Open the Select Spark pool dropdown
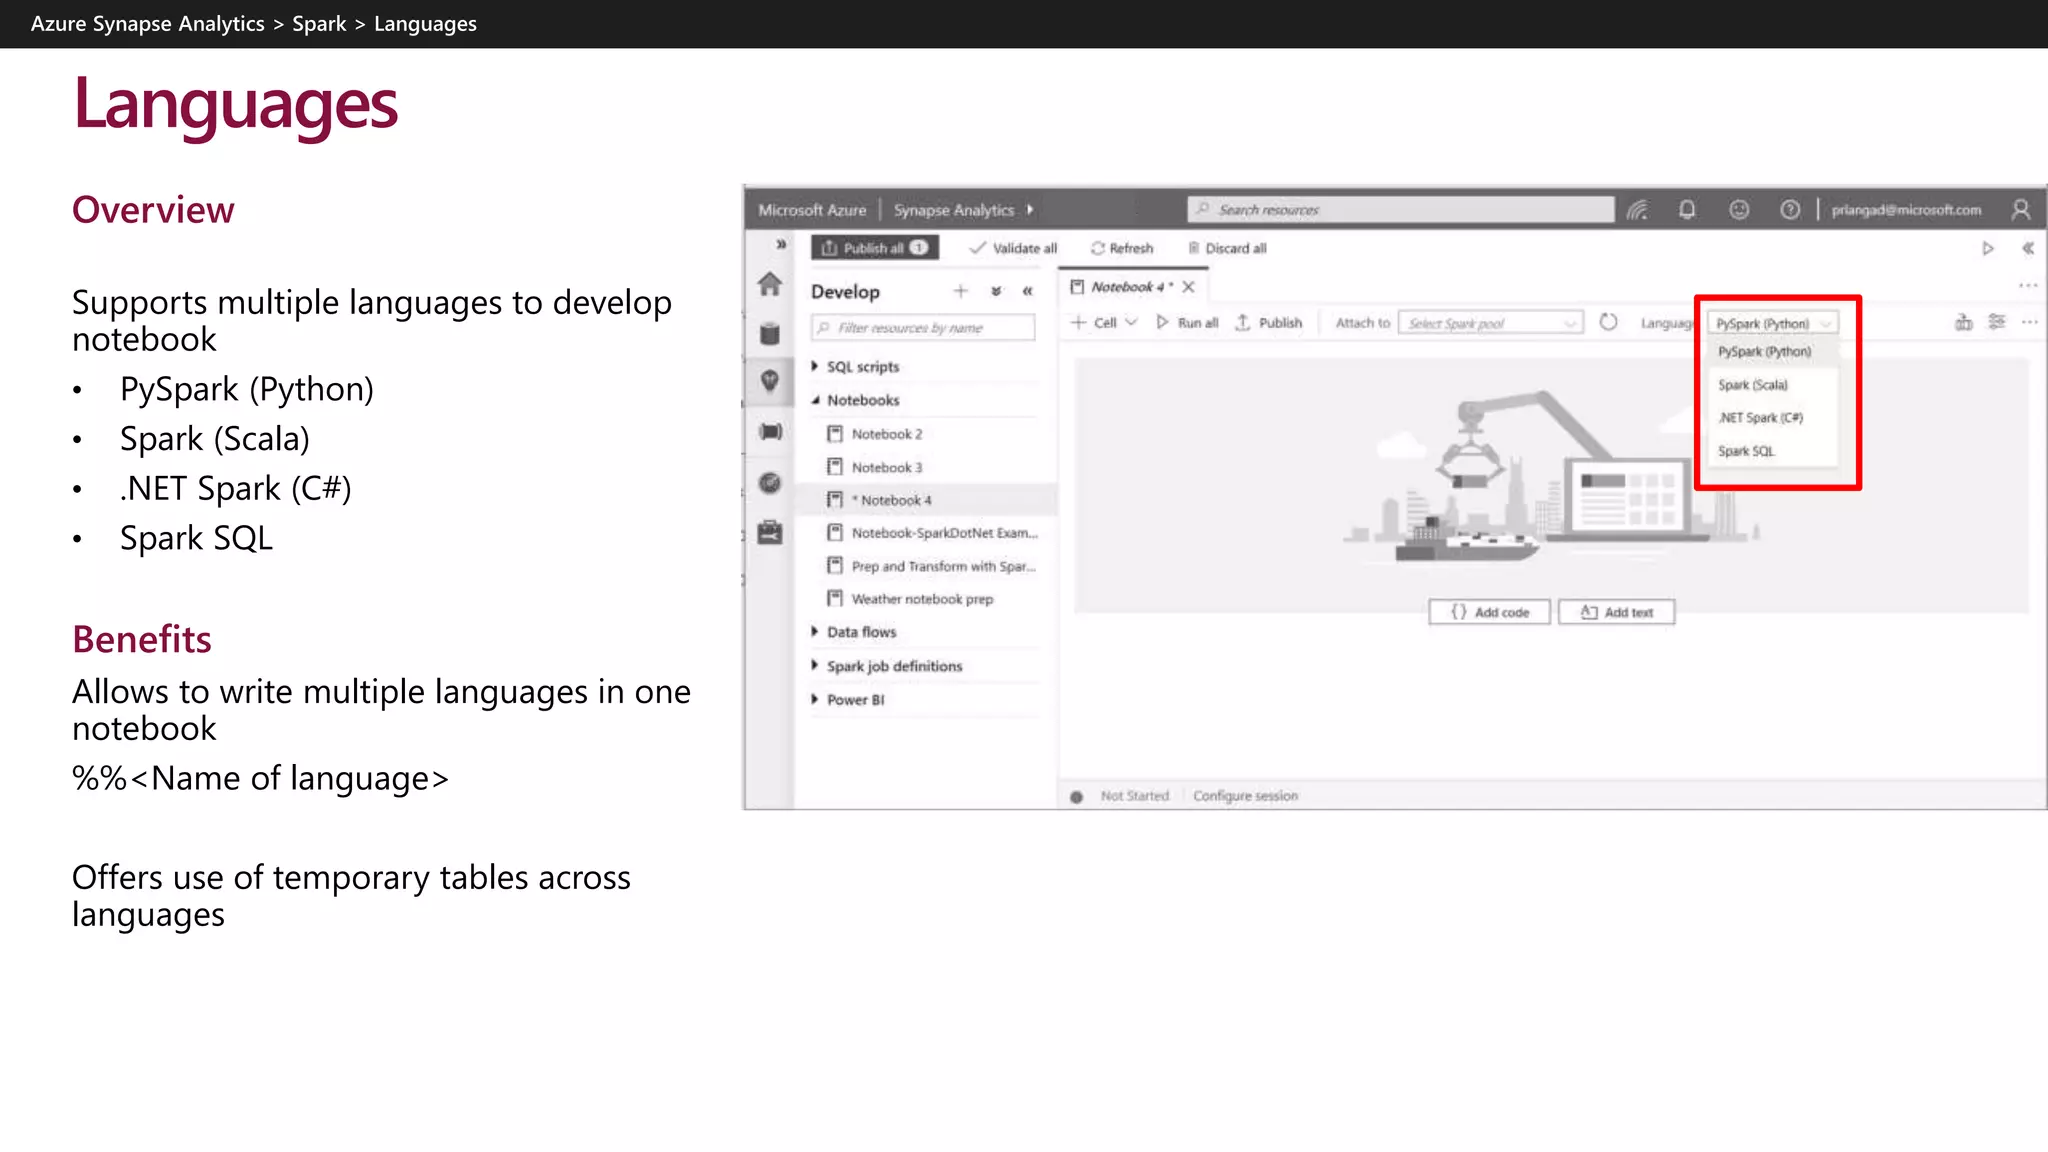 pos(1491,323)
